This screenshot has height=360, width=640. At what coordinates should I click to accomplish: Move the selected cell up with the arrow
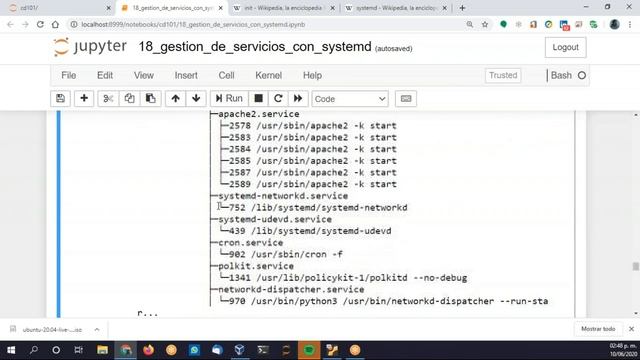click(176, 98)
